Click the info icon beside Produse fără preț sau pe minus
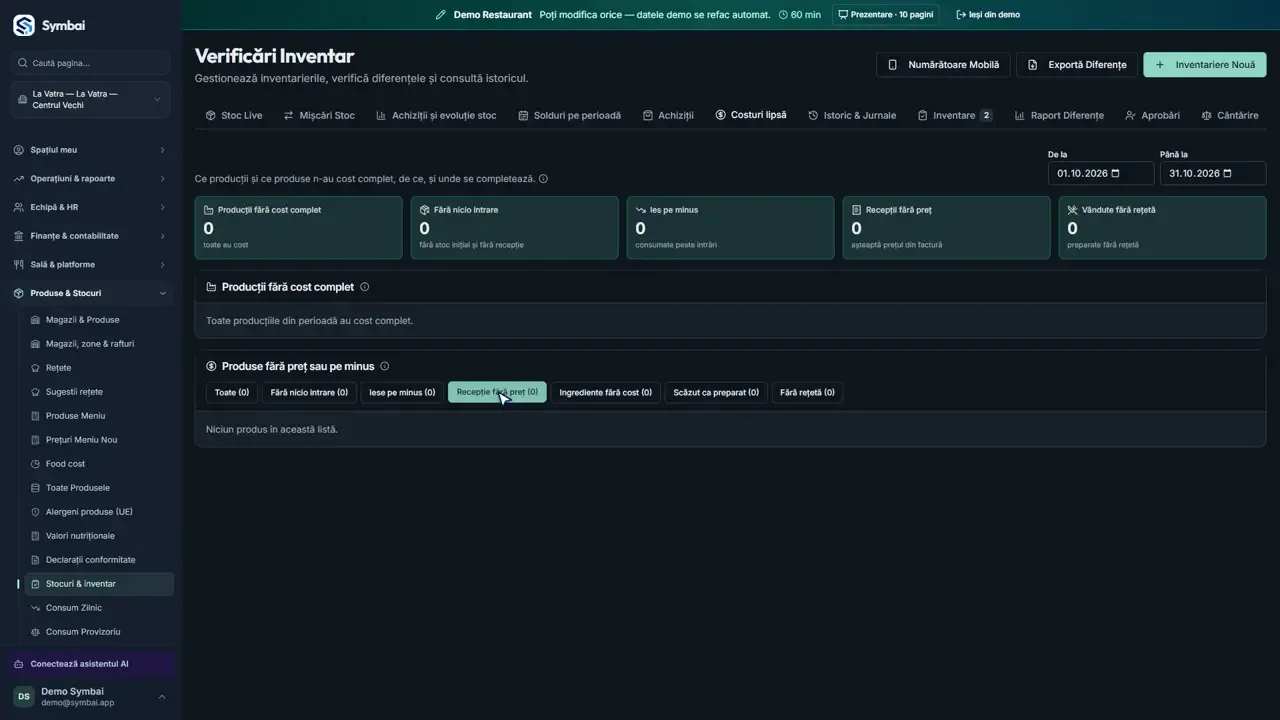The width and height of the screenshot is (1280, 720). point(385,366)
